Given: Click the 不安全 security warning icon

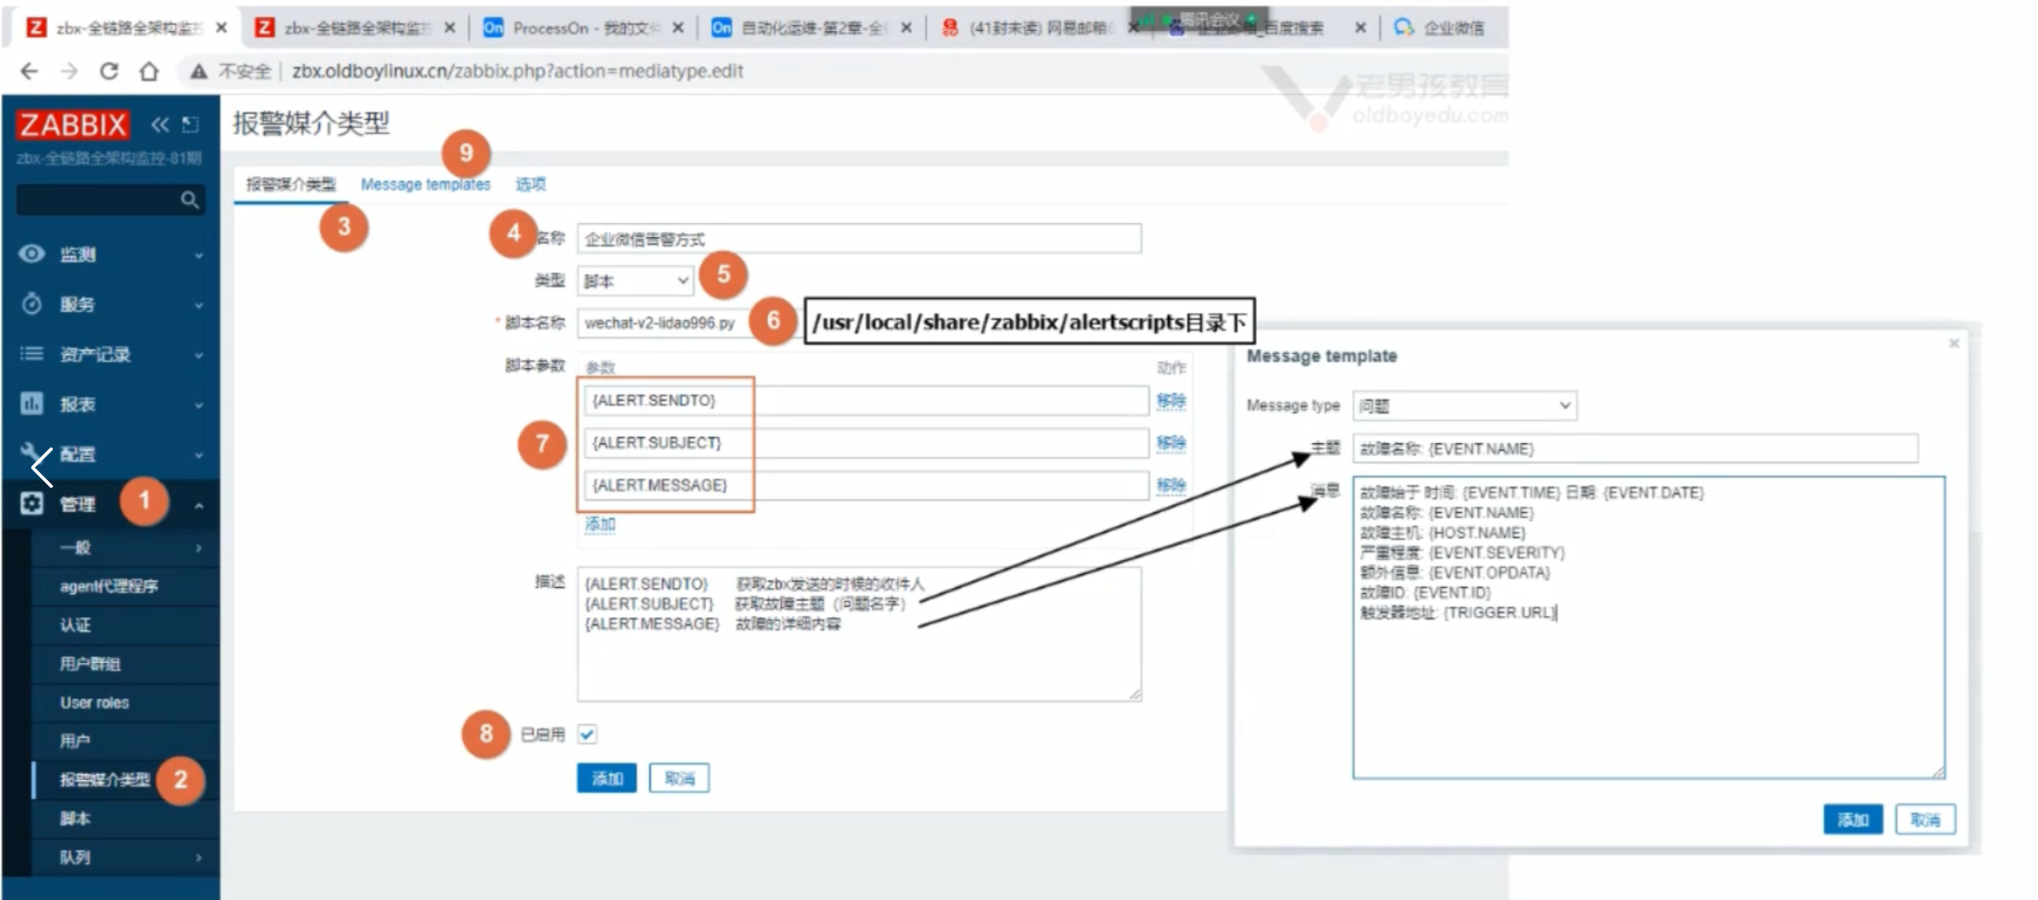Looking at the screenshot, I should pyautogui.click(x=199, y=71).
